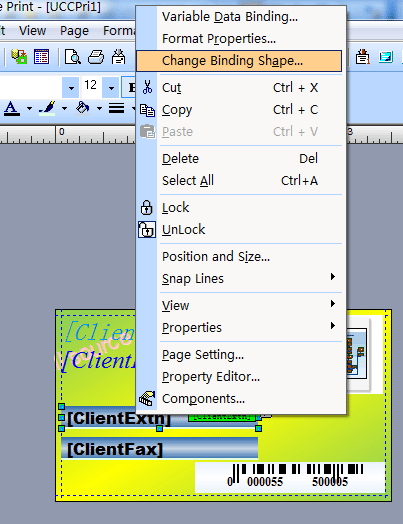
Task: Select Variable Data Binding menu item
Action: [230, 17]
